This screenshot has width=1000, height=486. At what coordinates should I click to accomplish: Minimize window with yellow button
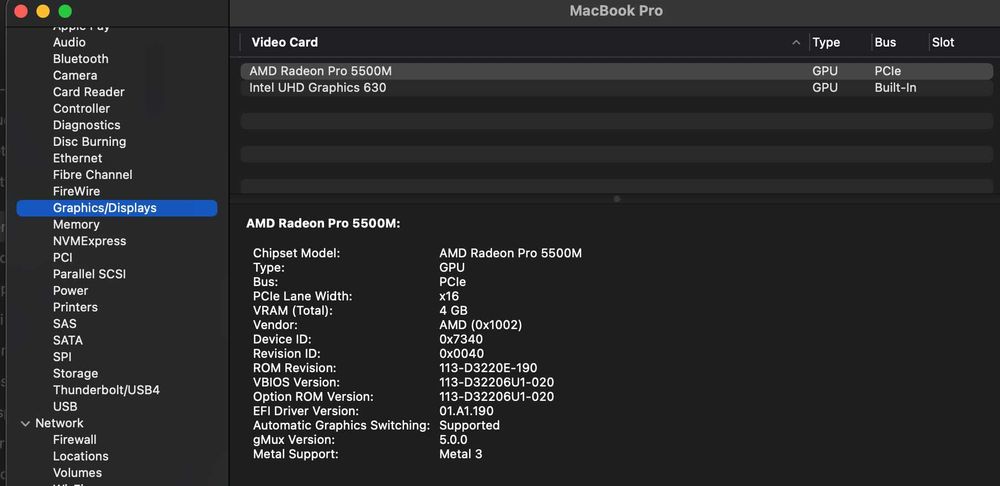pos(43,11)
